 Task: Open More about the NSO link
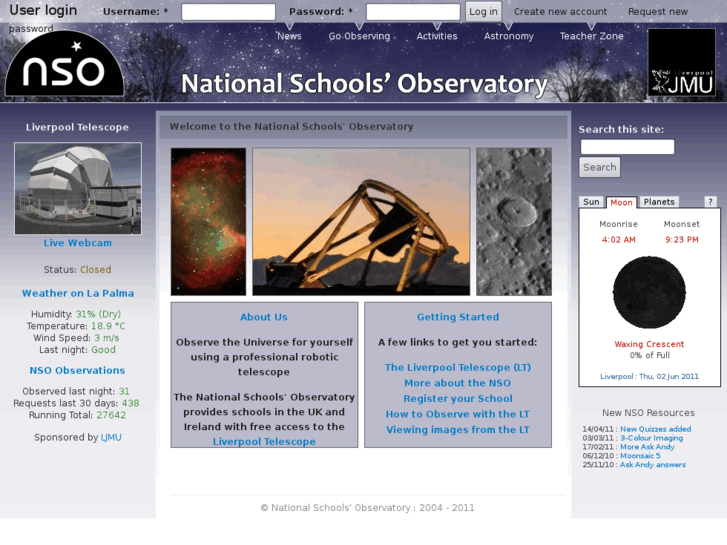[x=458, y=383]
